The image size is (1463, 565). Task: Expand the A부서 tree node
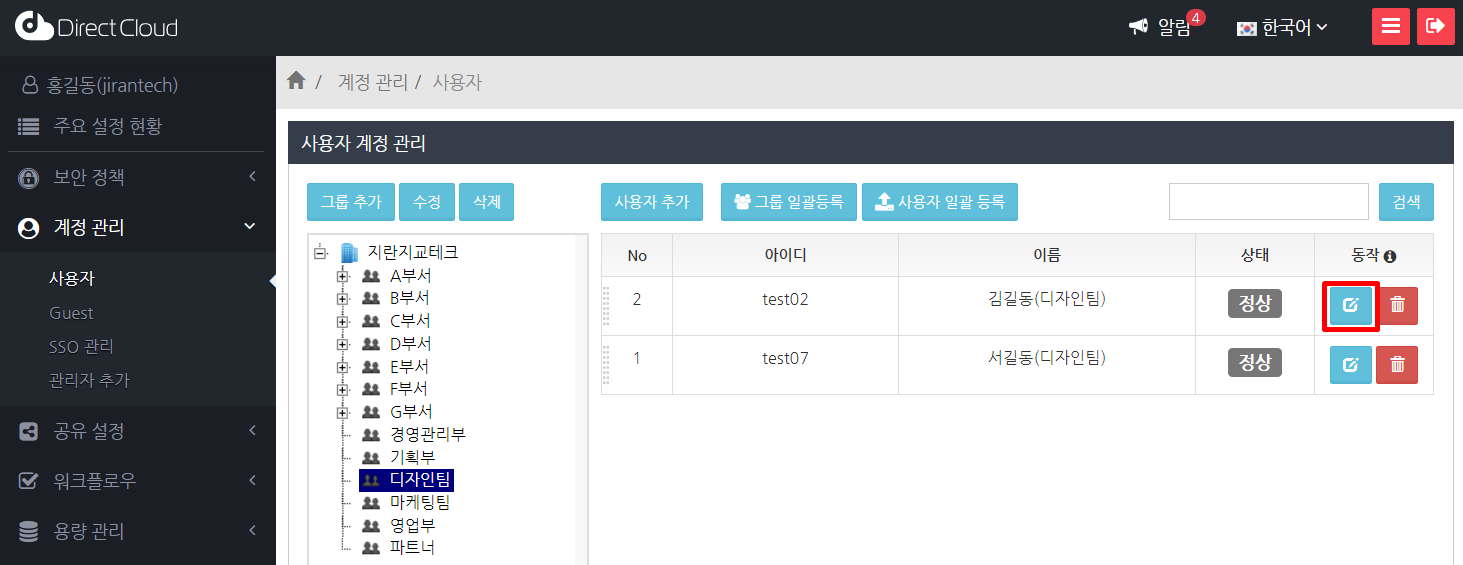(x=343, y=276)
